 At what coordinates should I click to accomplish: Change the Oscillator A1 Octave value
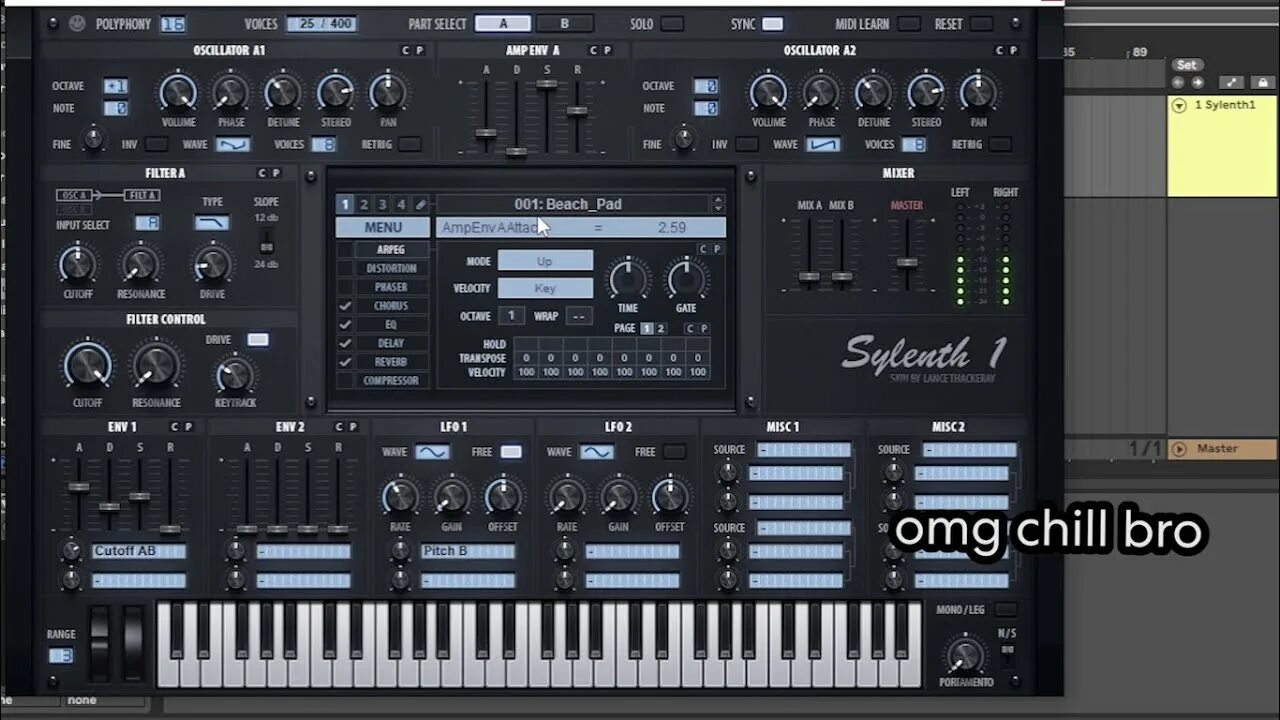[x=116, y=86]
